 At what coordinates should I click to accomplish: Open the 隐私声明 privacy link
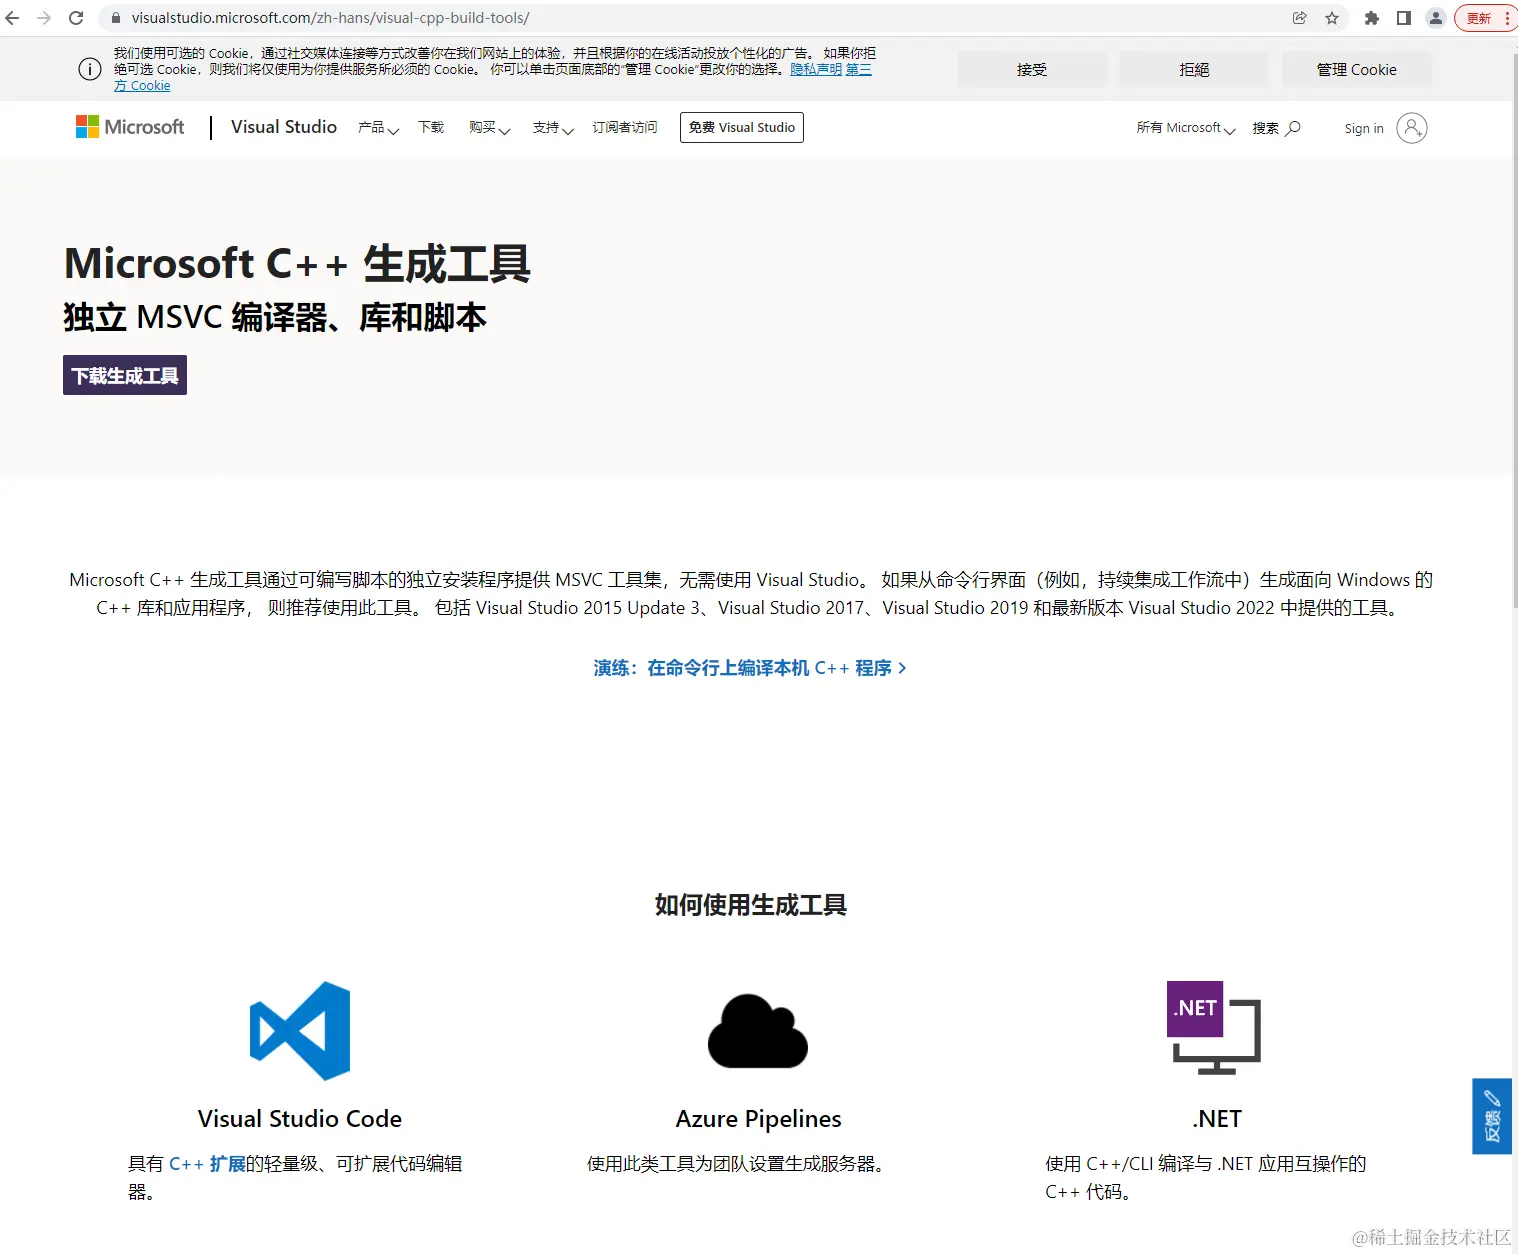pos(816,69)
